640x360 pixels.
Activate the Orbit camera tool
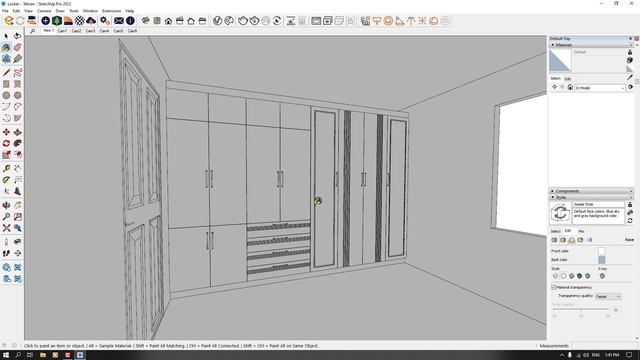click(x=6, y=205)
